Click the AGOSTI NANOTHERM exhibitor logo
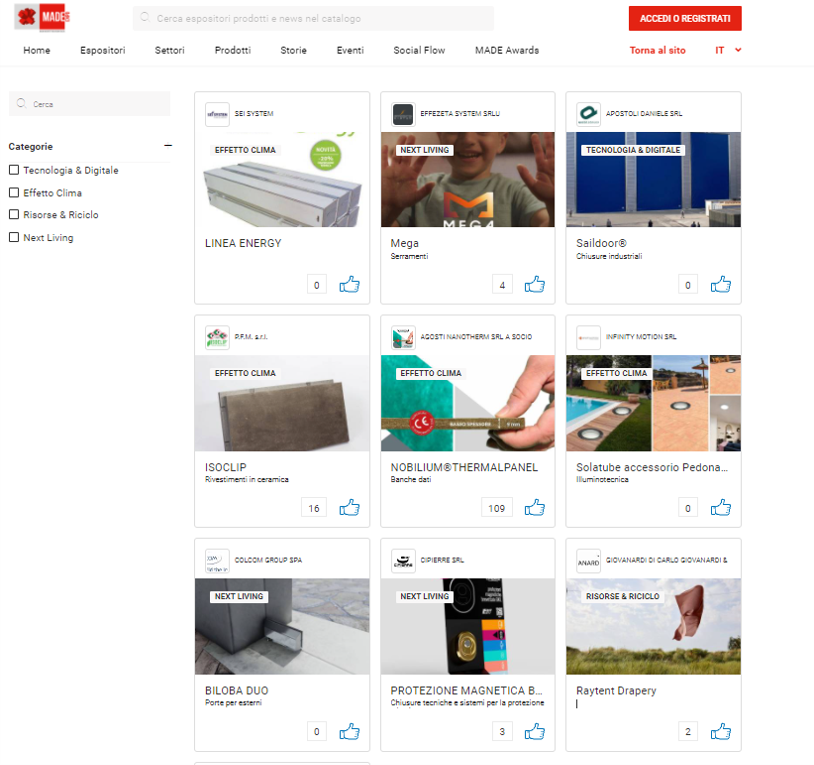This screenshot has width=814, height=765. (x=403, y=337)
